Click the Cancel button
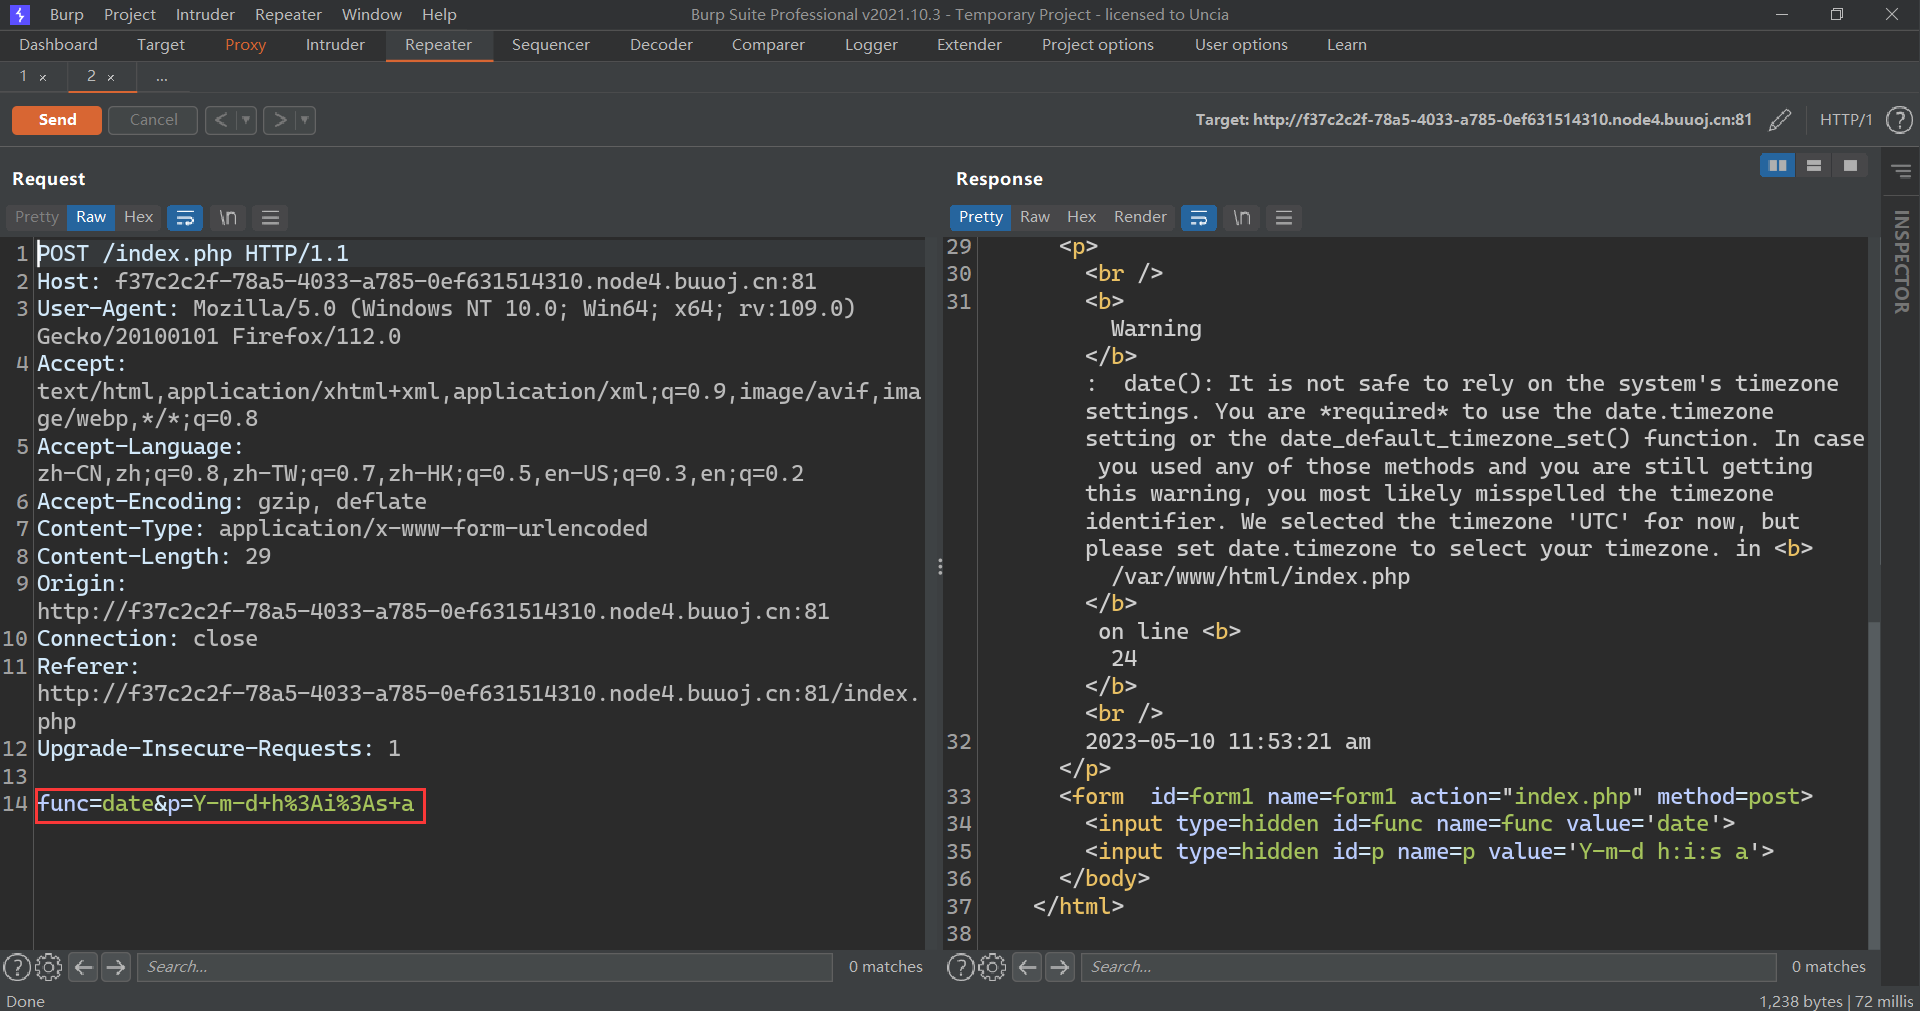The width and height of the screenshot is (1920, 1011). coord(153,120)
